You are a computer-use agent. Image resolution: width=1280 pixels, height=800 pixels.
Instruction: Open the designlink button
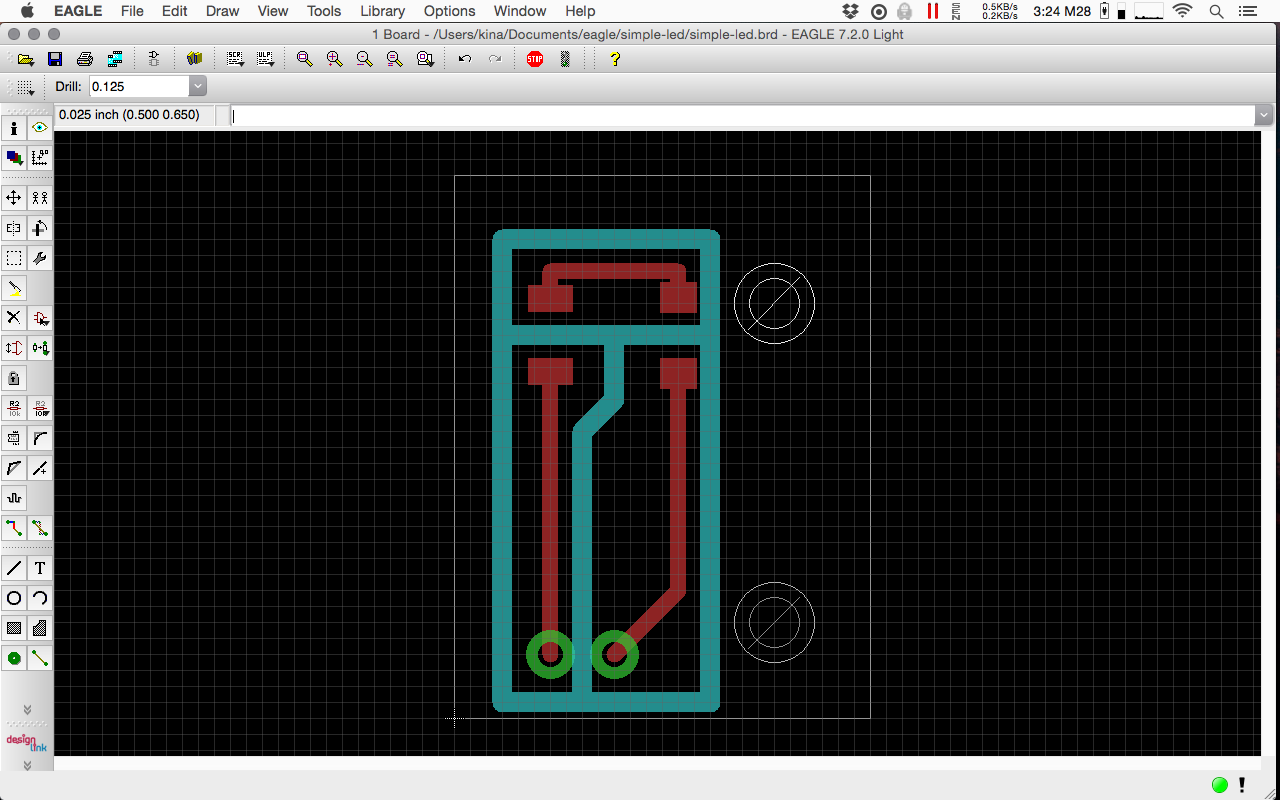coord(27,742)
